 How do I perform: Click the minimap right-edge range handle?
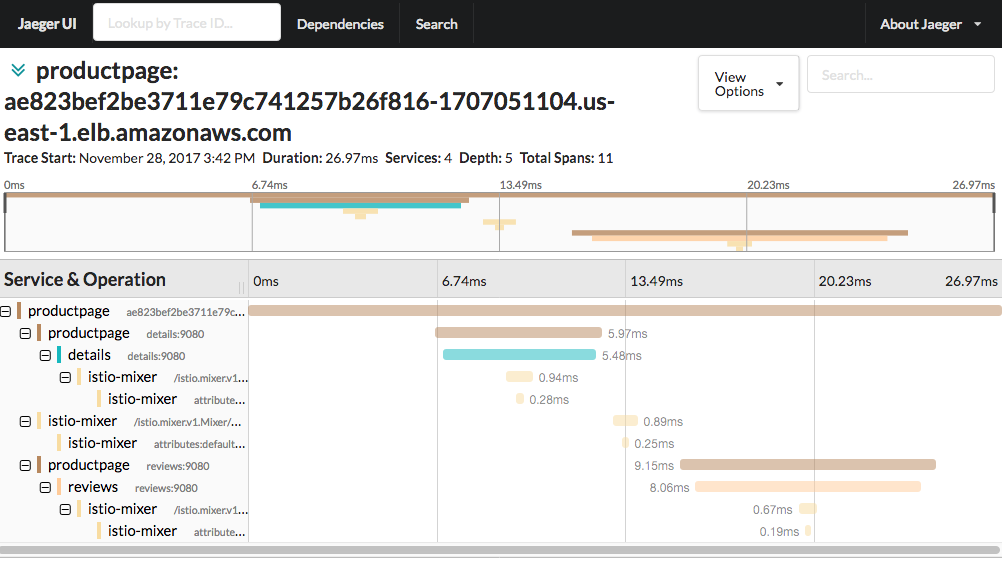[994, 203]
